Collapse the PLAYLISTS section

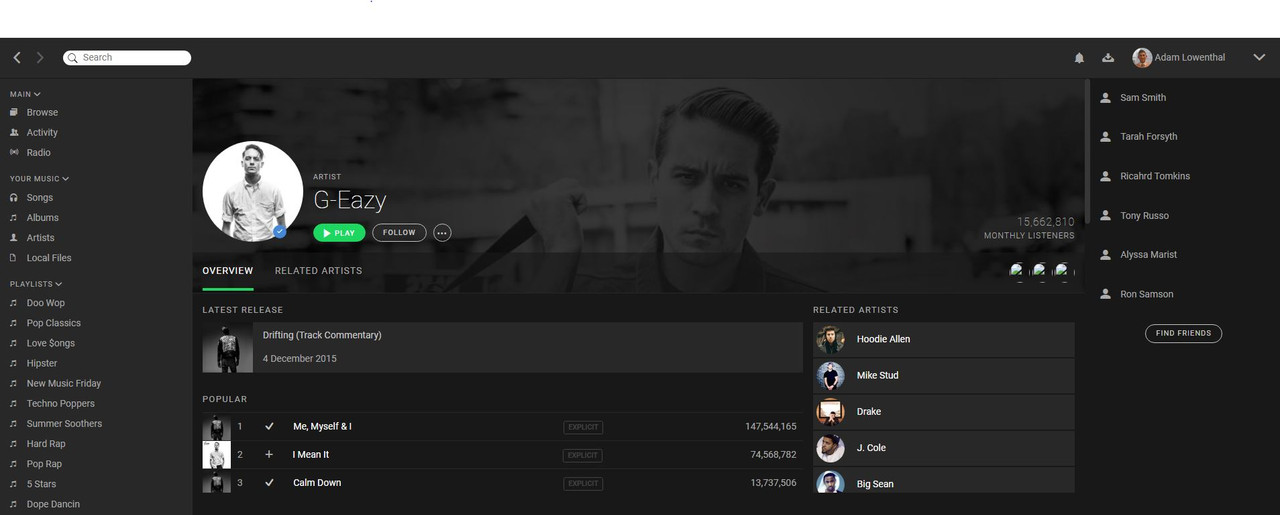(36, 284)
